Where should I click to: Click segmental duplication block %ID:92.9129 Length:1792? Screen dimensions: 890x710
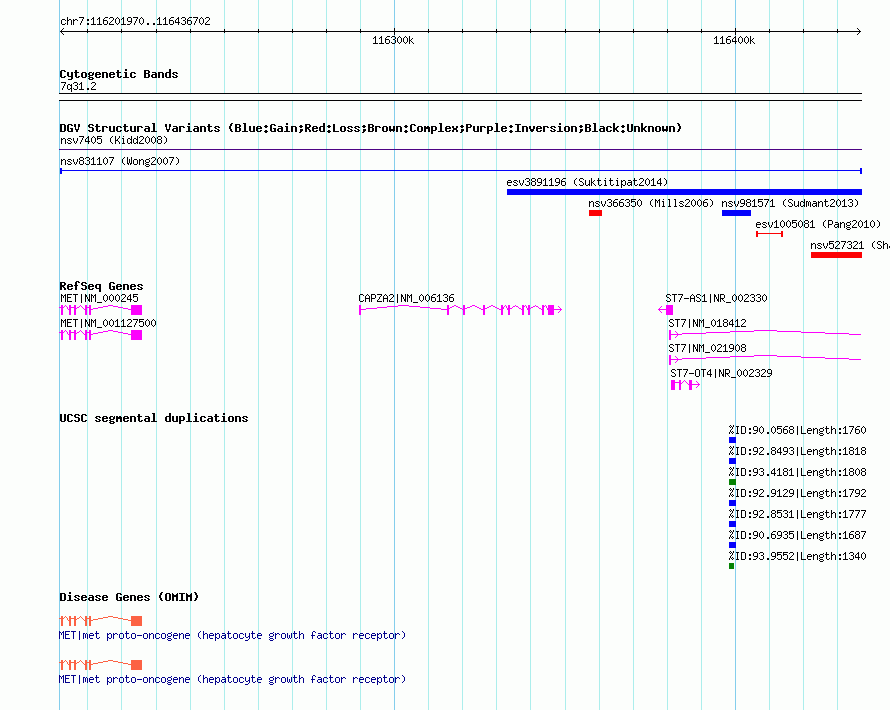point(732,503)
